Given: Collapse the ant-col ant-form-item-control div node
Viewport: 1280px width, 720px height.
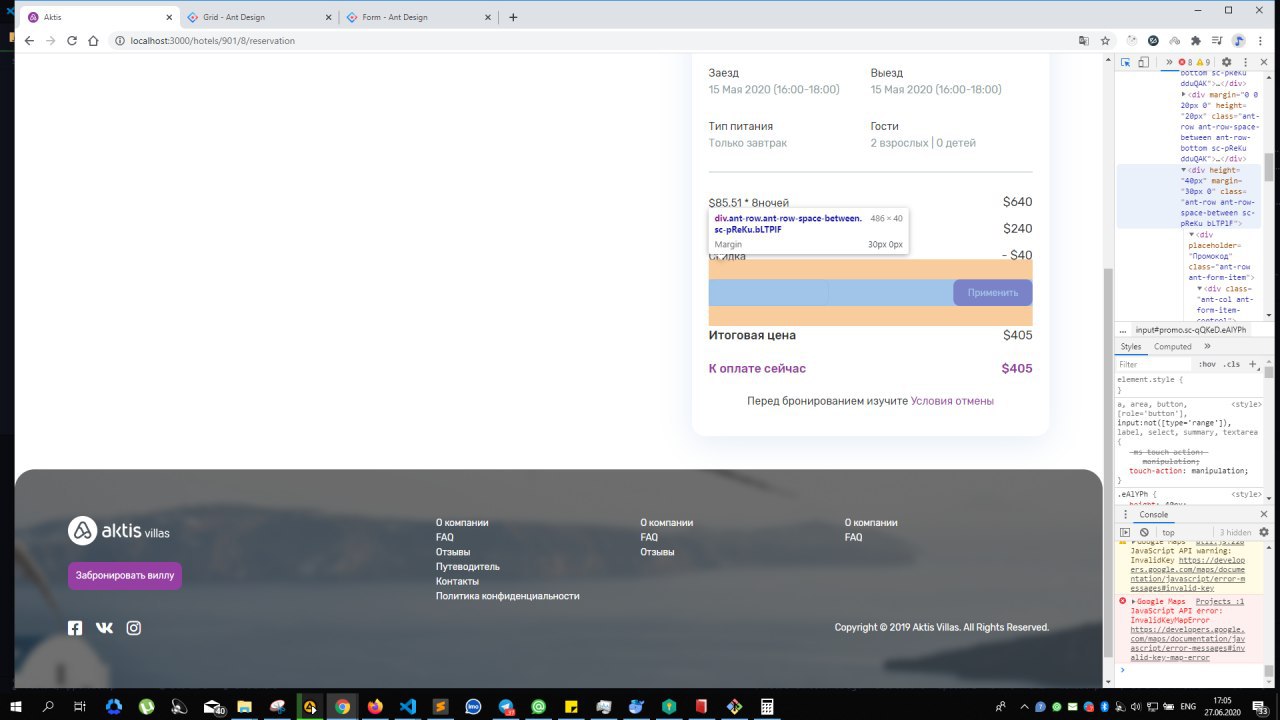Looking at the screenshot, I should click(x=1201, y=288).
